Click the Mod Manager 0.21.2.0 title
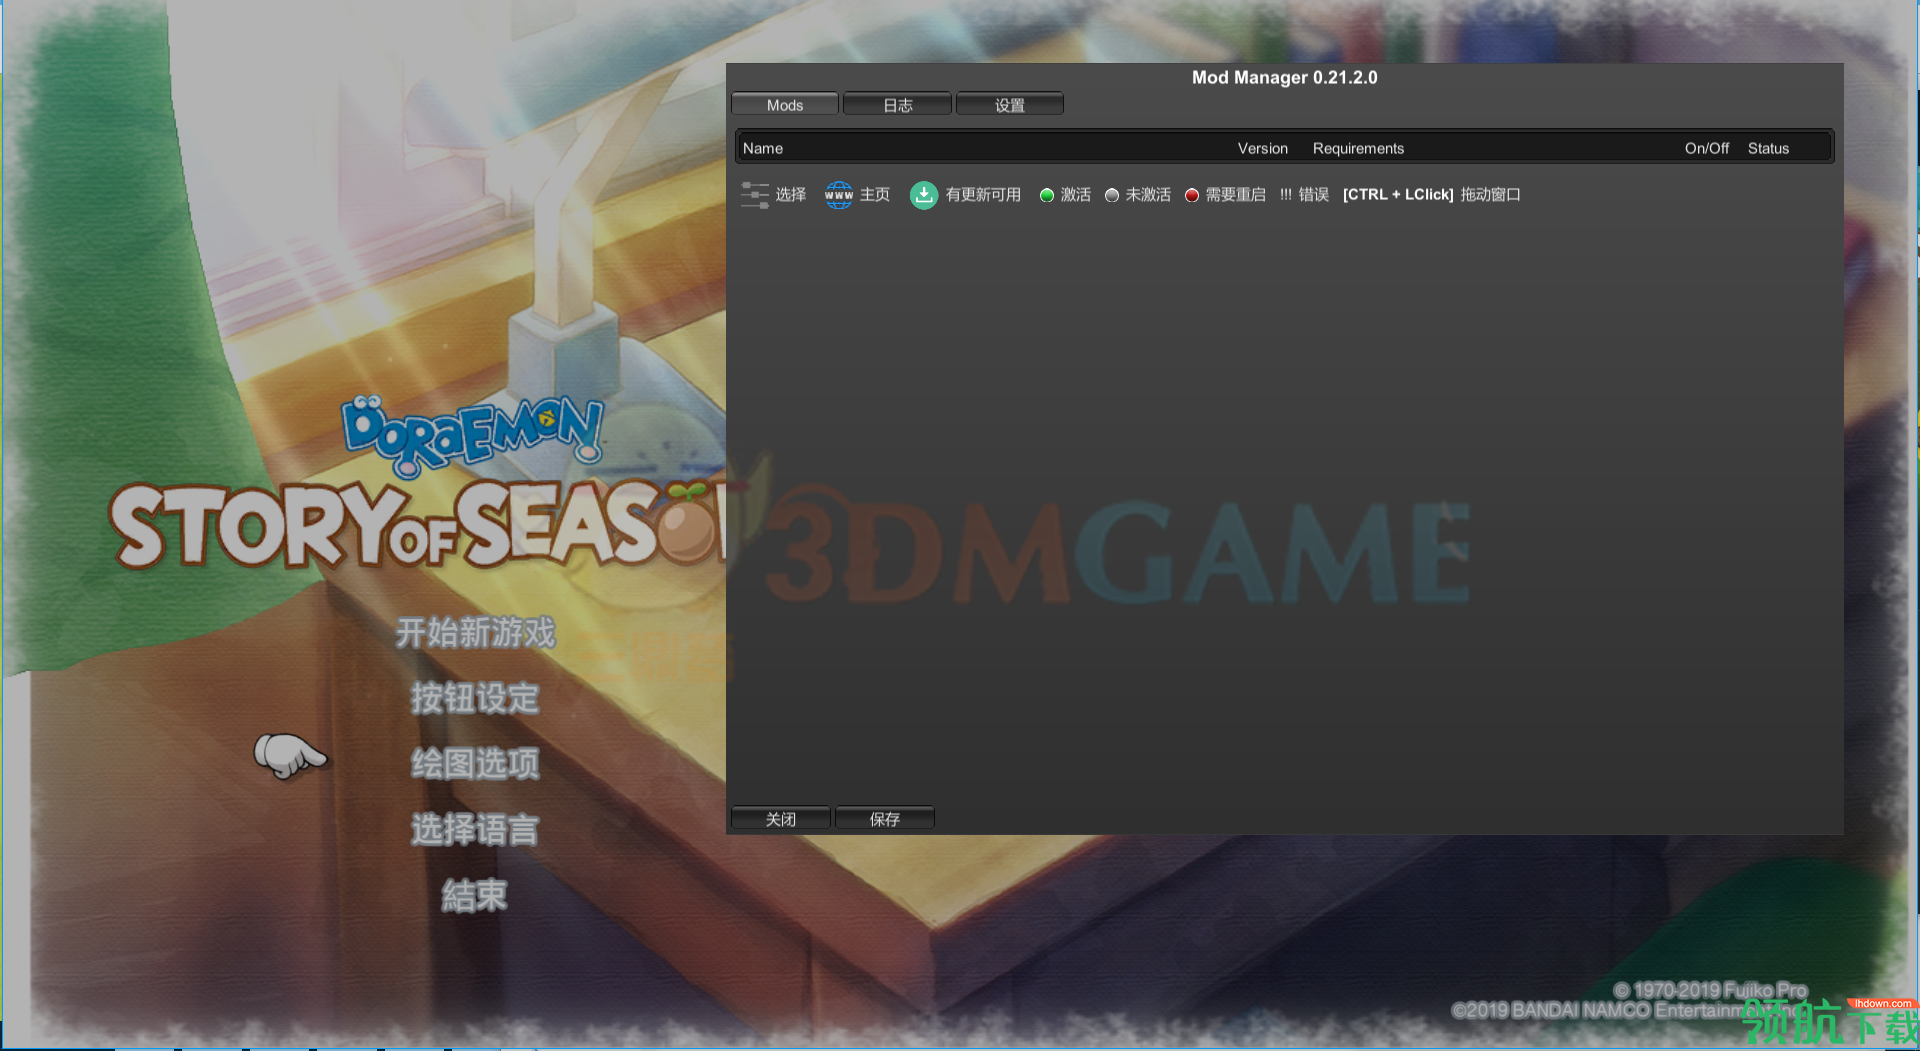1920x1051 pixels. tap(1284, 77)
